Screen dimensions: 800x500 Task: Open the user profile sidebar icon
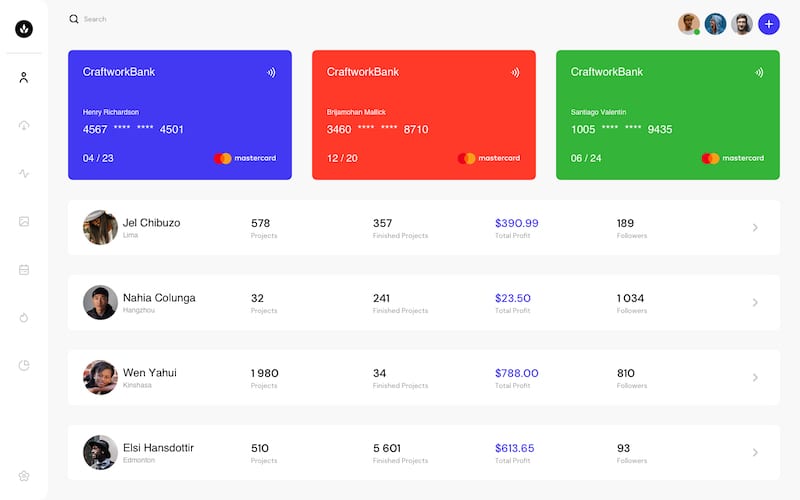24,77
